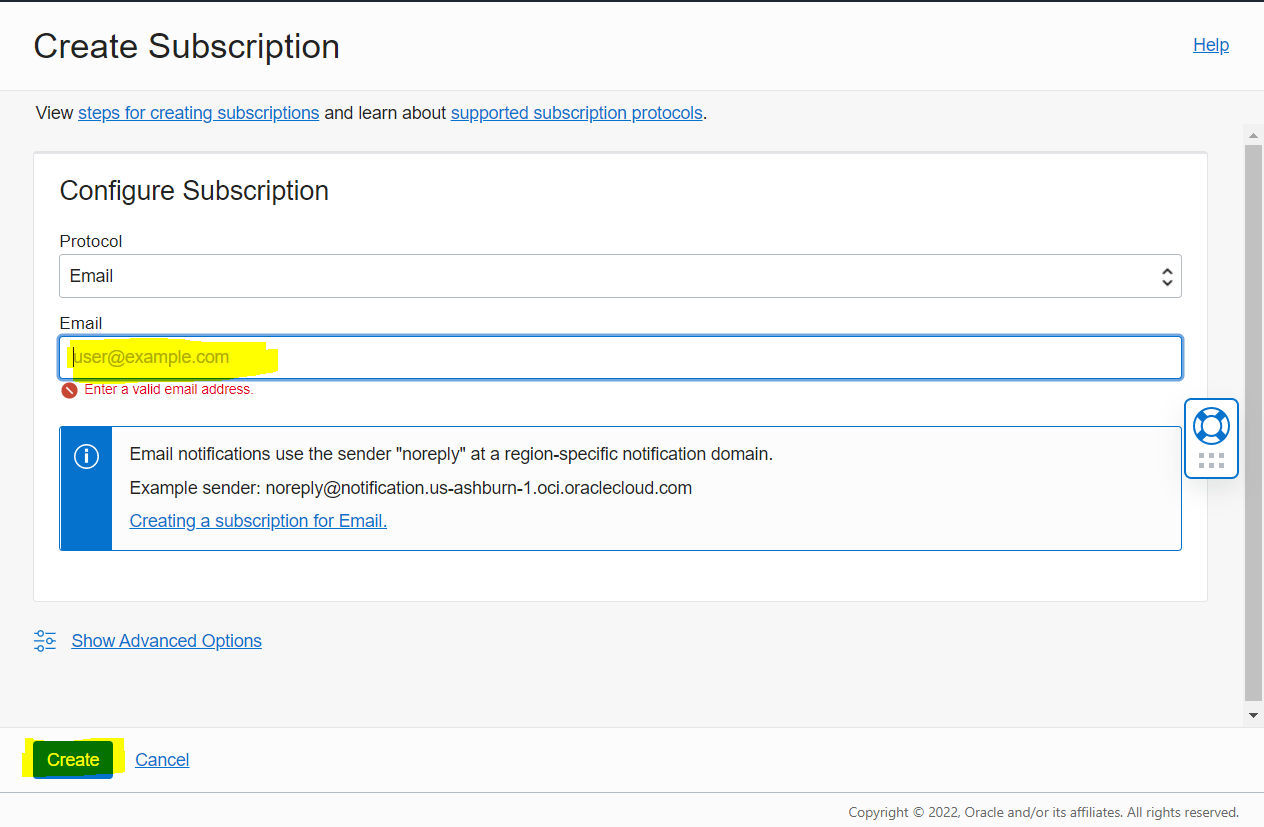Open the steps for creating subscriptions link
Image resolution: width=1264 pixels, height=827 pixels.
tap(198, 113)
